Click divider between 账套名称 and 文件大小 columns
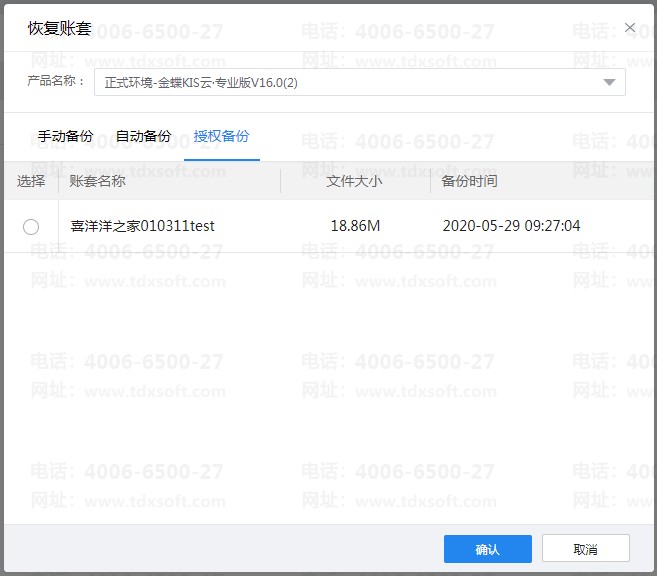This screenshot has height=576, width=657. coord(281,181)
